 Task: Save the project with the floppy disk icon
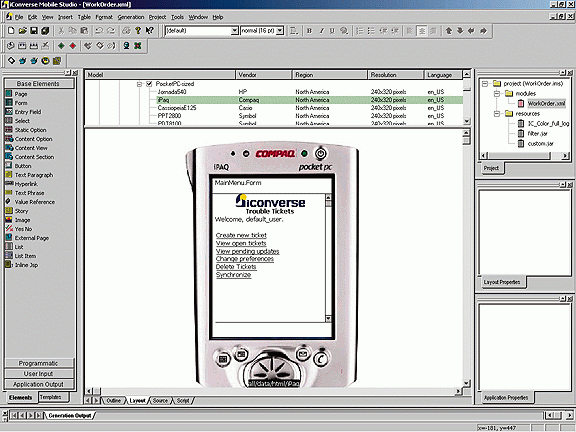tap(34, 30)
